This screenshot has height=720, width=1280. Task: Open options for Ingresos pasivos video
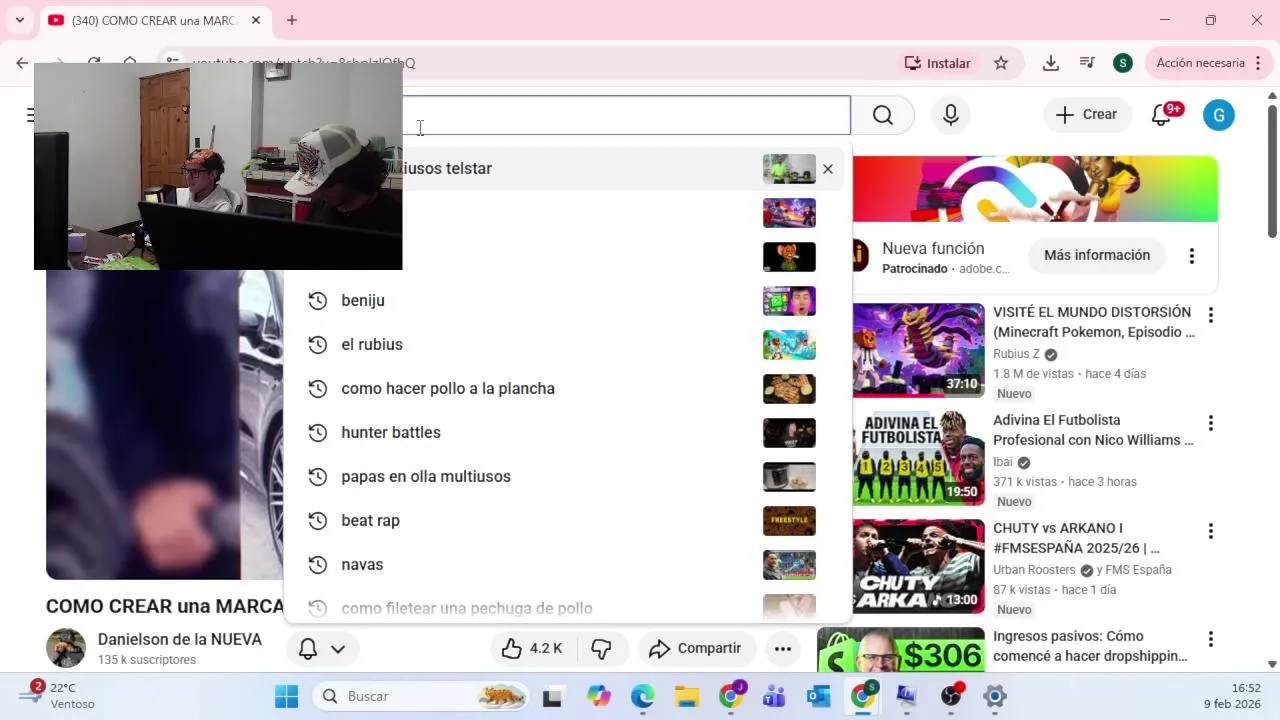coord(1210,639)
